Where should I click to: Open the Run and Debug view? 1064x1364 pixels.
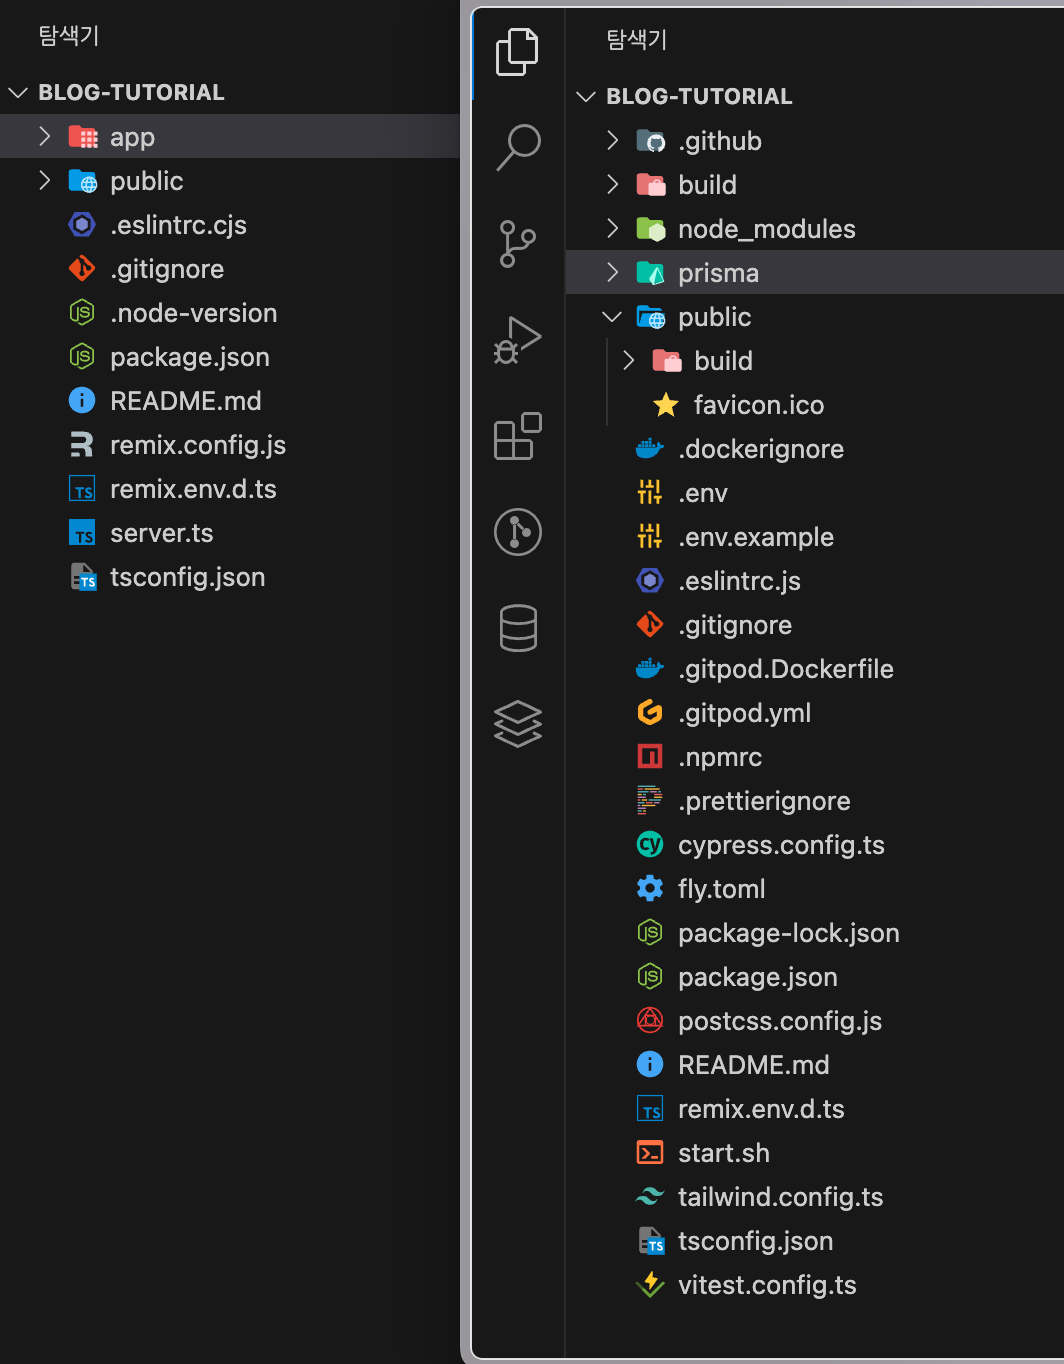click(x=517, y=340)
